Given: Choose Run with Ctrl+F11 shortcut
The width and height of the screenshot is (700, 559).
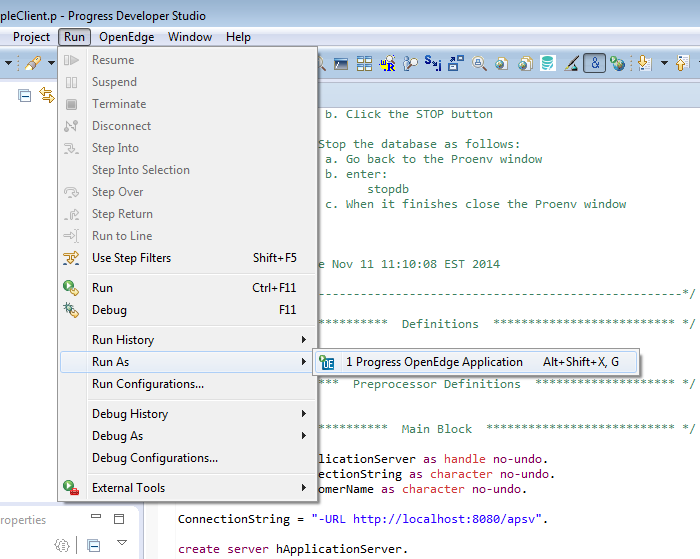Looking at the screenshot, I should [x=188, y=288].
